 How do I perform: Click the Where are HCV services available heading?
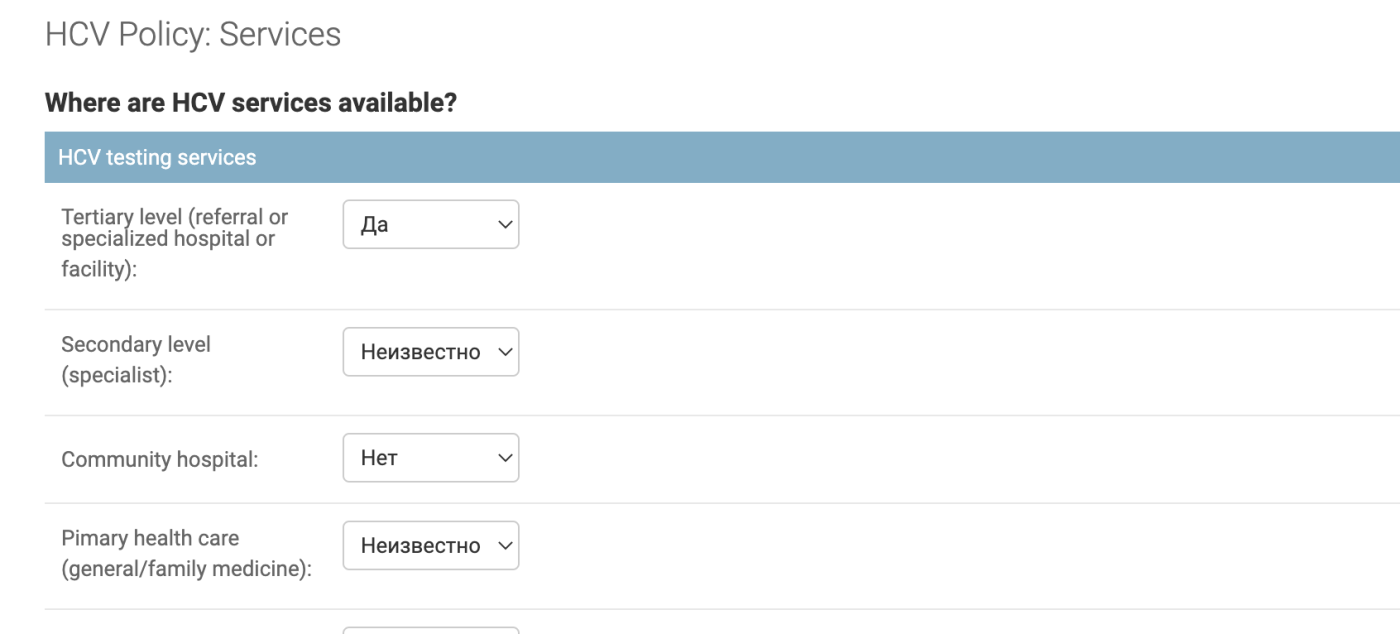tap(251, 102)
